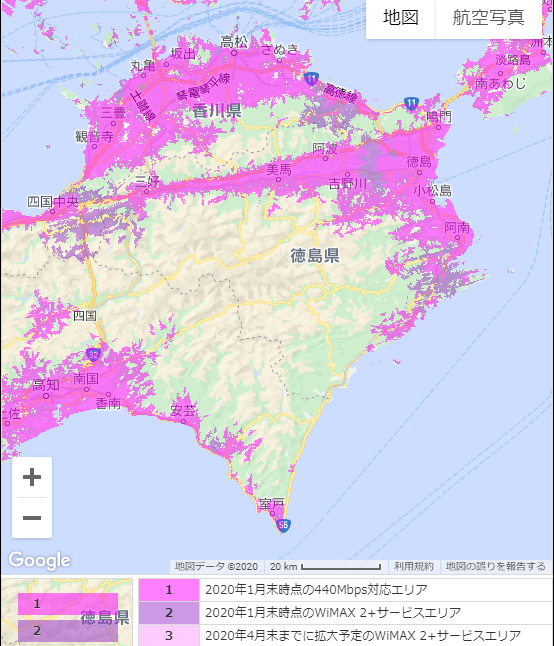Image resolution: width=554 pixels, height=646 pixels.
Task: Click the legend sample map thumbnail
Action: [67, 612]
